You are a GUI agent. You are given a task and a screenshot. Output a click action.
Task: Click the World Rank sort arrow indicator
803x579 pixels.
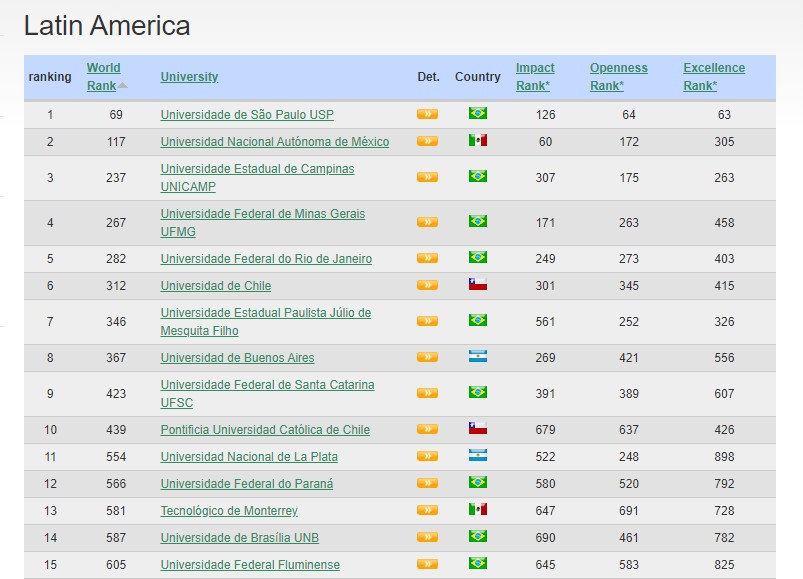click(123, 86)
